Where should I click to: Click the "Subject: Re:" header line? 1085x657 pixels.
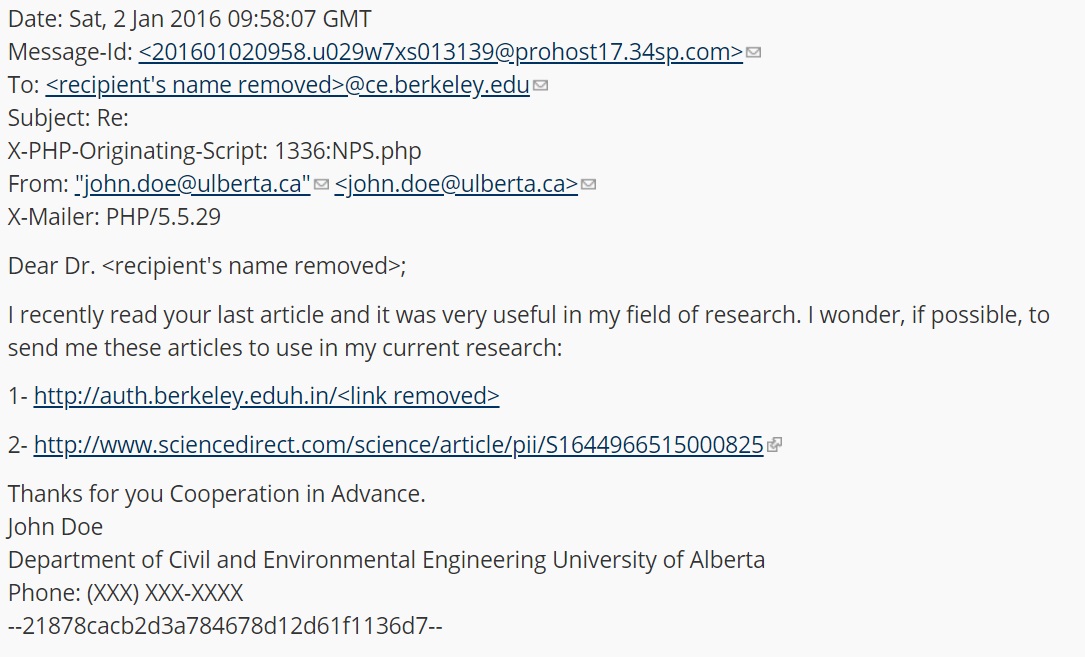pos(68,118)
